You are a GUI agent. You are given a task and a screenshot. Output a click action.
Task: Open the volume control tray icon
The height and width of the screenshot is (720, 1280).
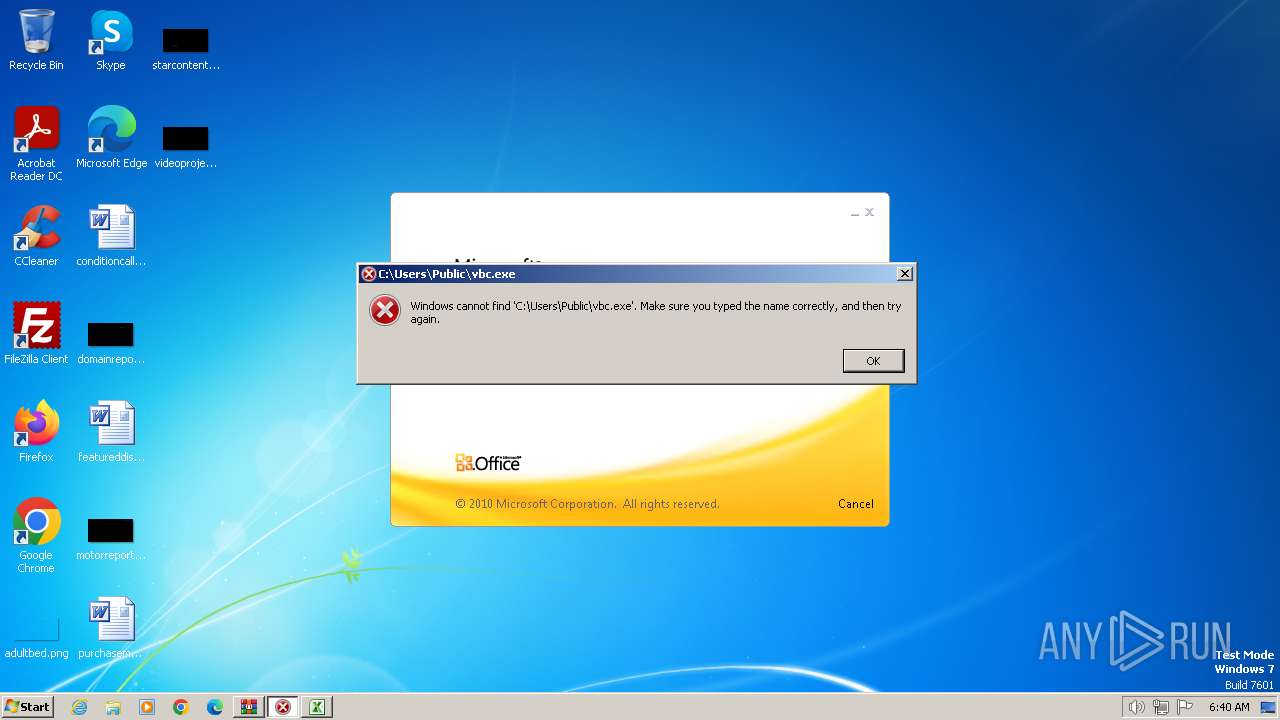[x=1136, y=707]
